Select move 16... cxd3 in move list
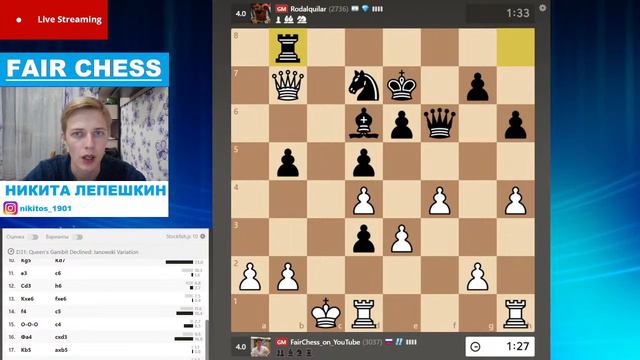 click(61, 337)
